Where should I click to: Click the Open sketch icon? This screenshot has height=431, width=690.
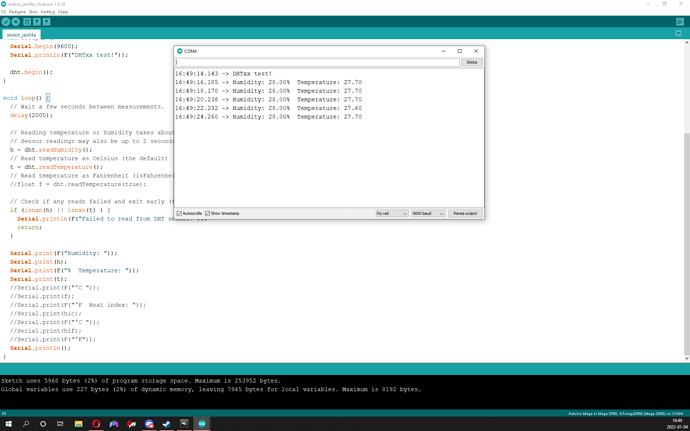tap(37, 22)
